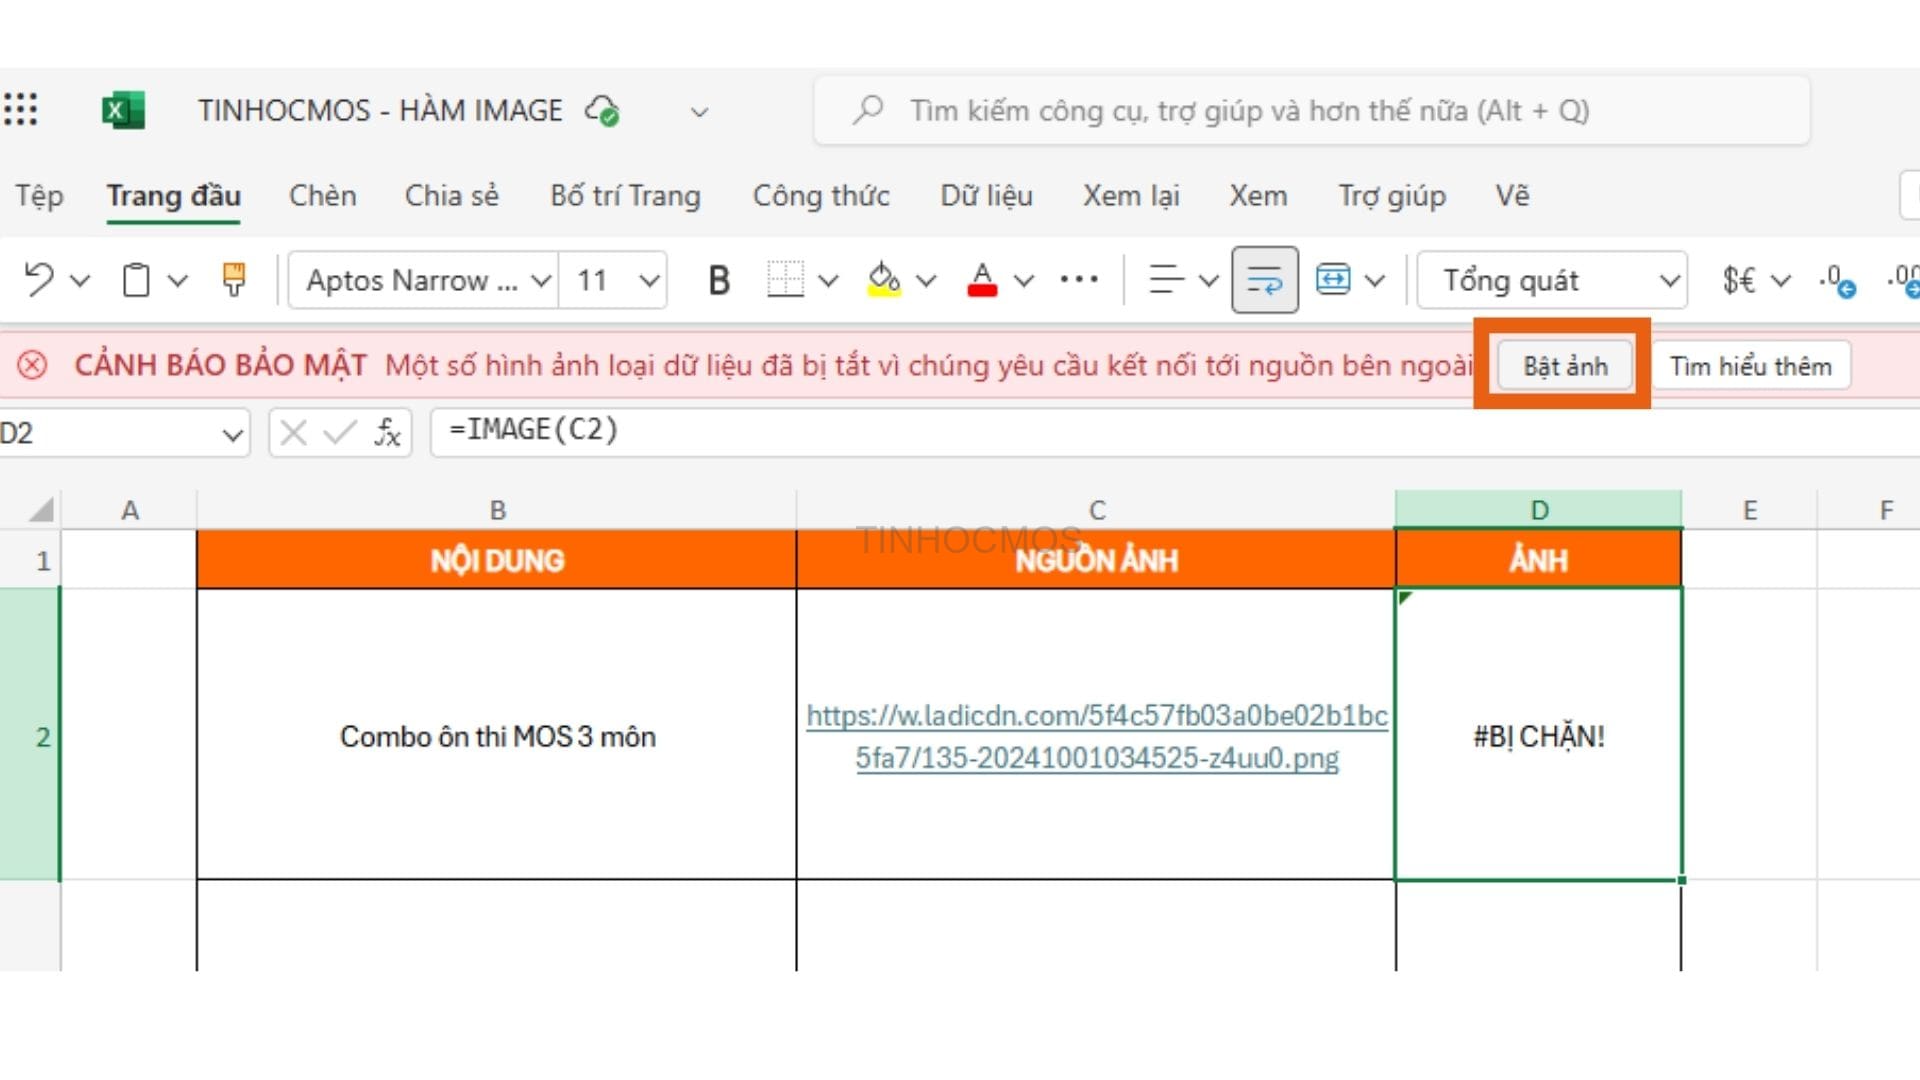The height and width of the screenshot is (1080, 1920).
Task: Click the decrease decimal icon
Action: pyautogui.click(x=1838, y=280)
